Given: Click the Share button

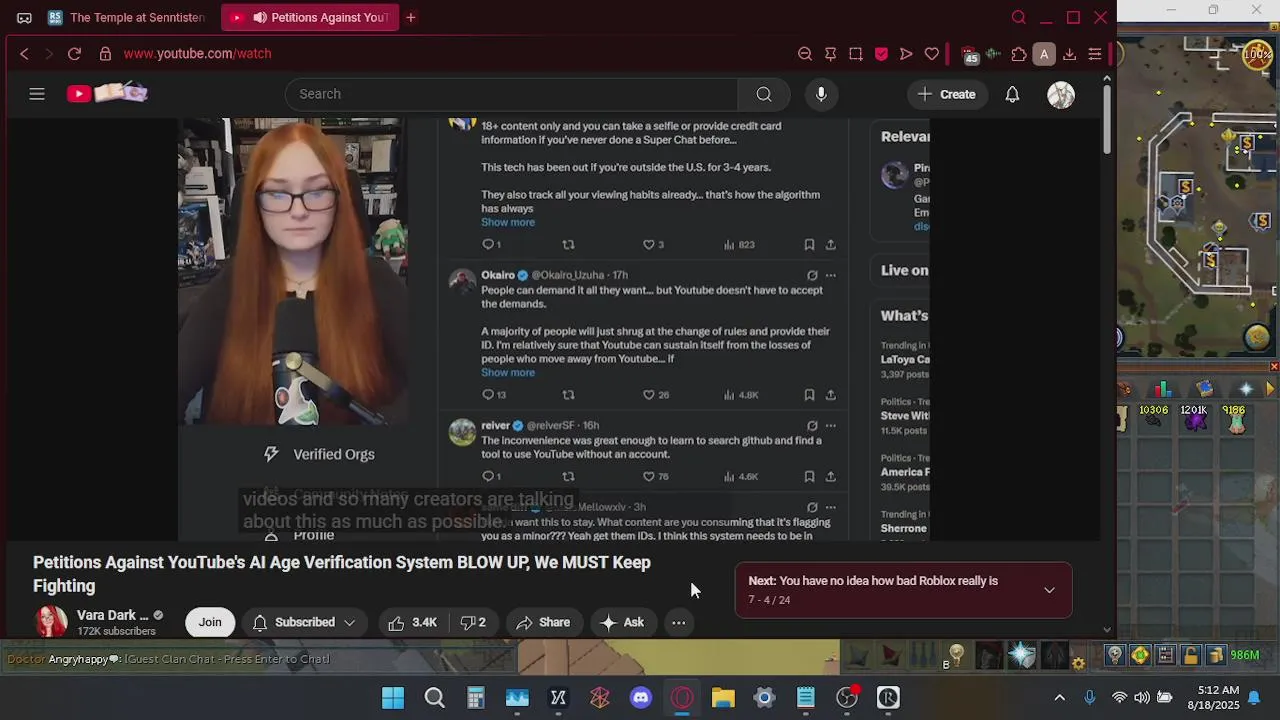Looking at the screenshot, I should [x=543, y=622].
